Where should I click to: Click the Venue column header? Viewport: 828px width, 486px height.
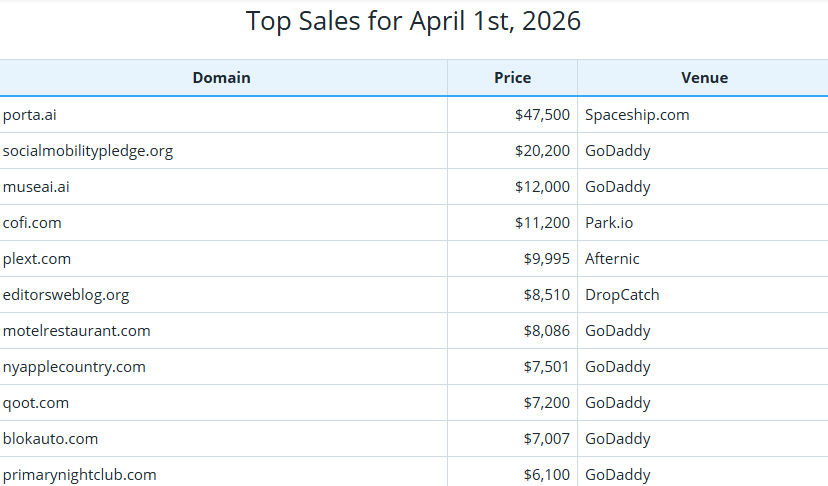pos(704,78)
